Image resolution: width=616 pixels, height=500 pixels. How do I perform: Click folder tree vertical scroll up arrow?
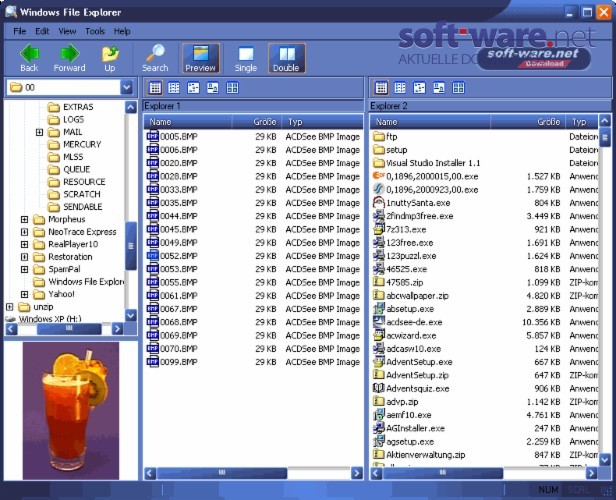coord(131,107)
